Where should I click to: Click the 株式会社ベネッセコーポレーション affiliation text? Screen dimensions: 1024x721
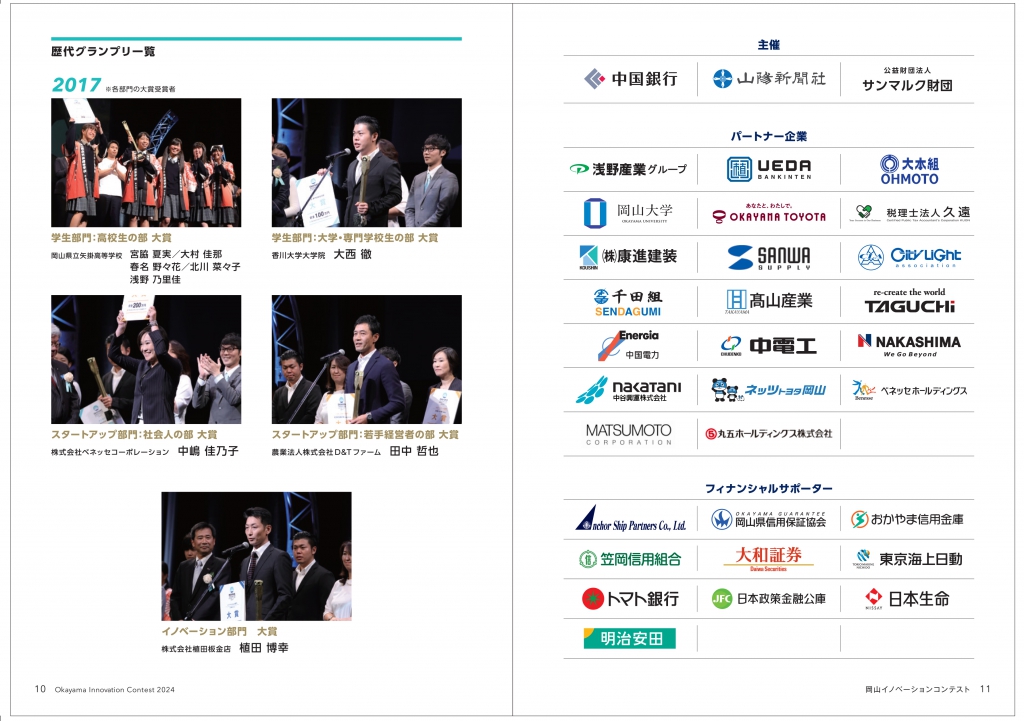click(110, 452)
